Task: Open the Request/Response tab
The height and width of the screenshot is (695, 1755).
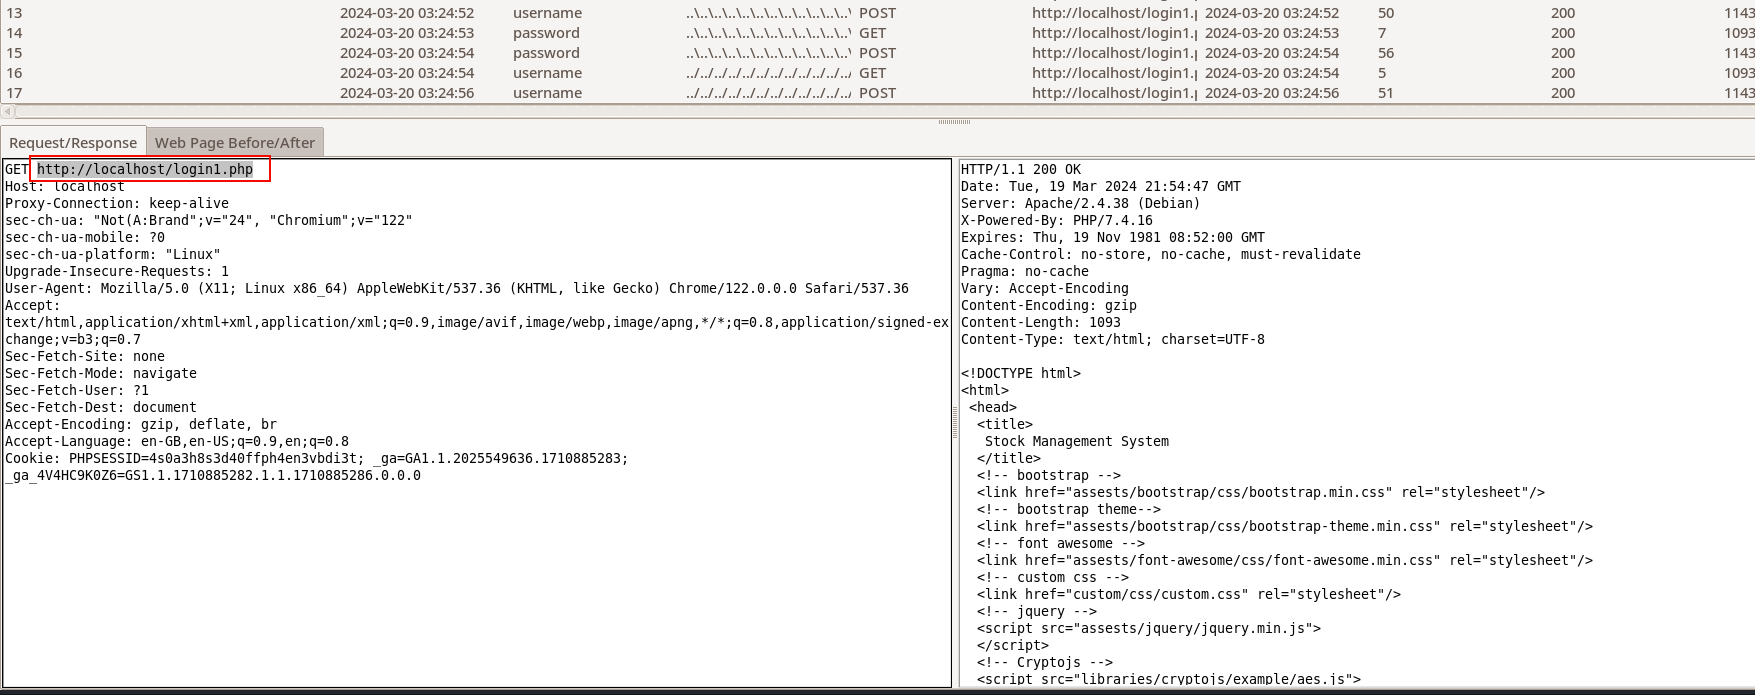Action: coord(73,142)
